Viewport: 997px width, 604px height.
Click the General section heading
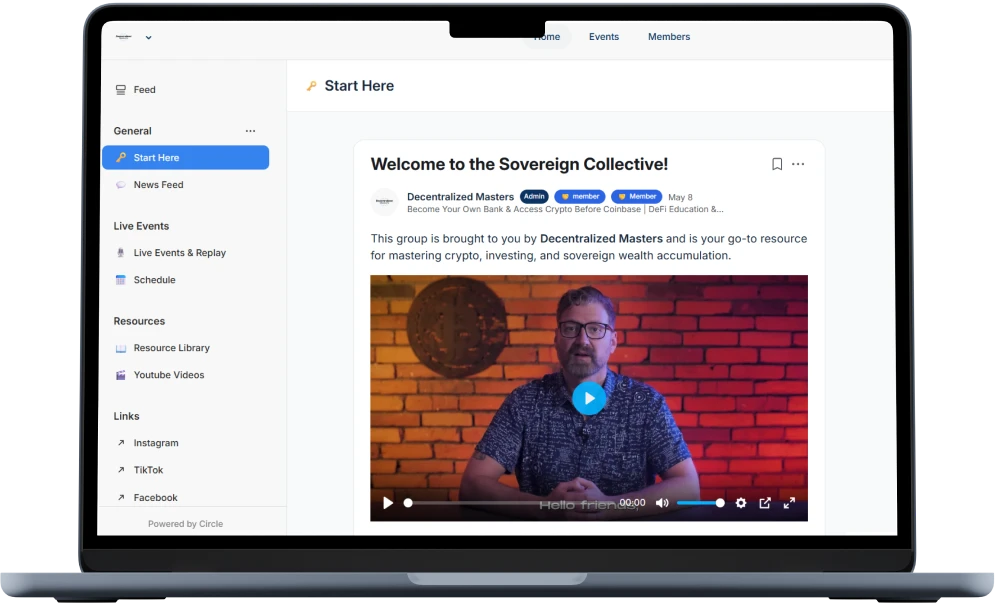coord(132,131)
